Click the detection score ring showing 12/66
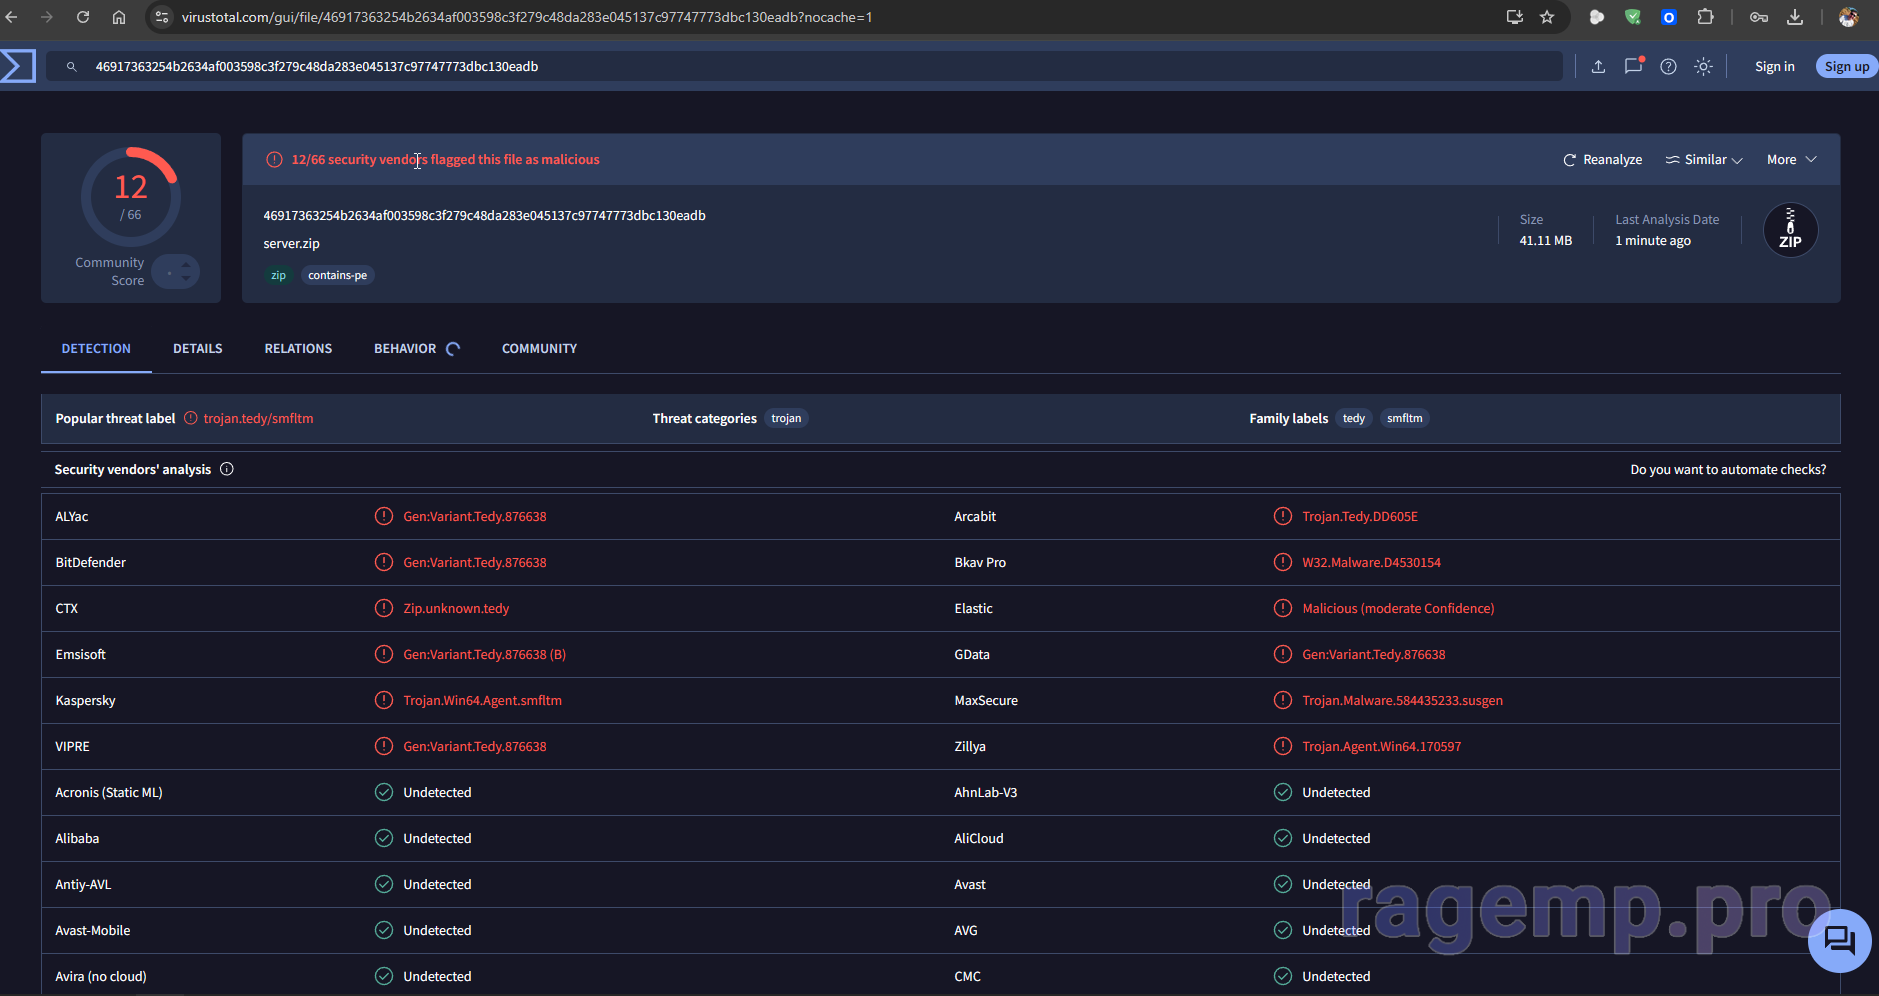This screenshot has height=996, width=1879. 131,197
